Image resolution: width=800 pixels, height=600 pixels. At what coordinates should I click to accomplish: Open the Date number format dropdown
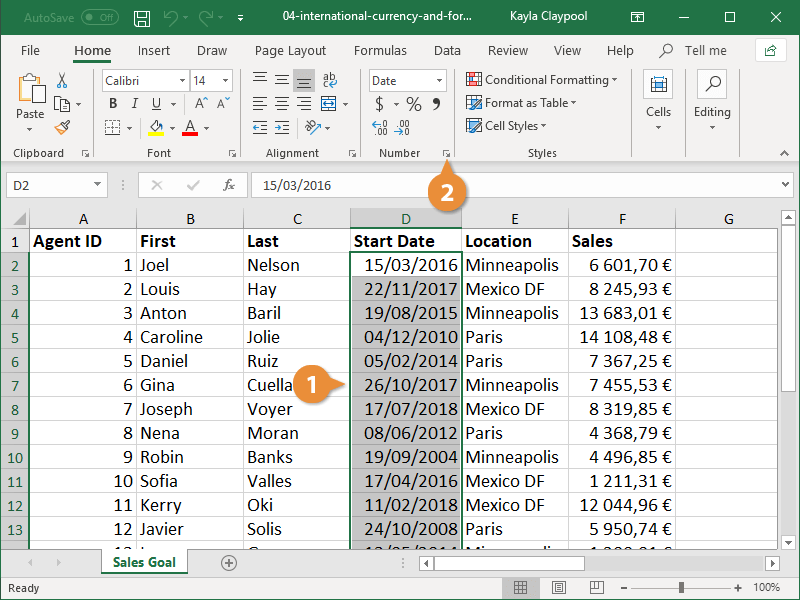click(x=439, y=81)
